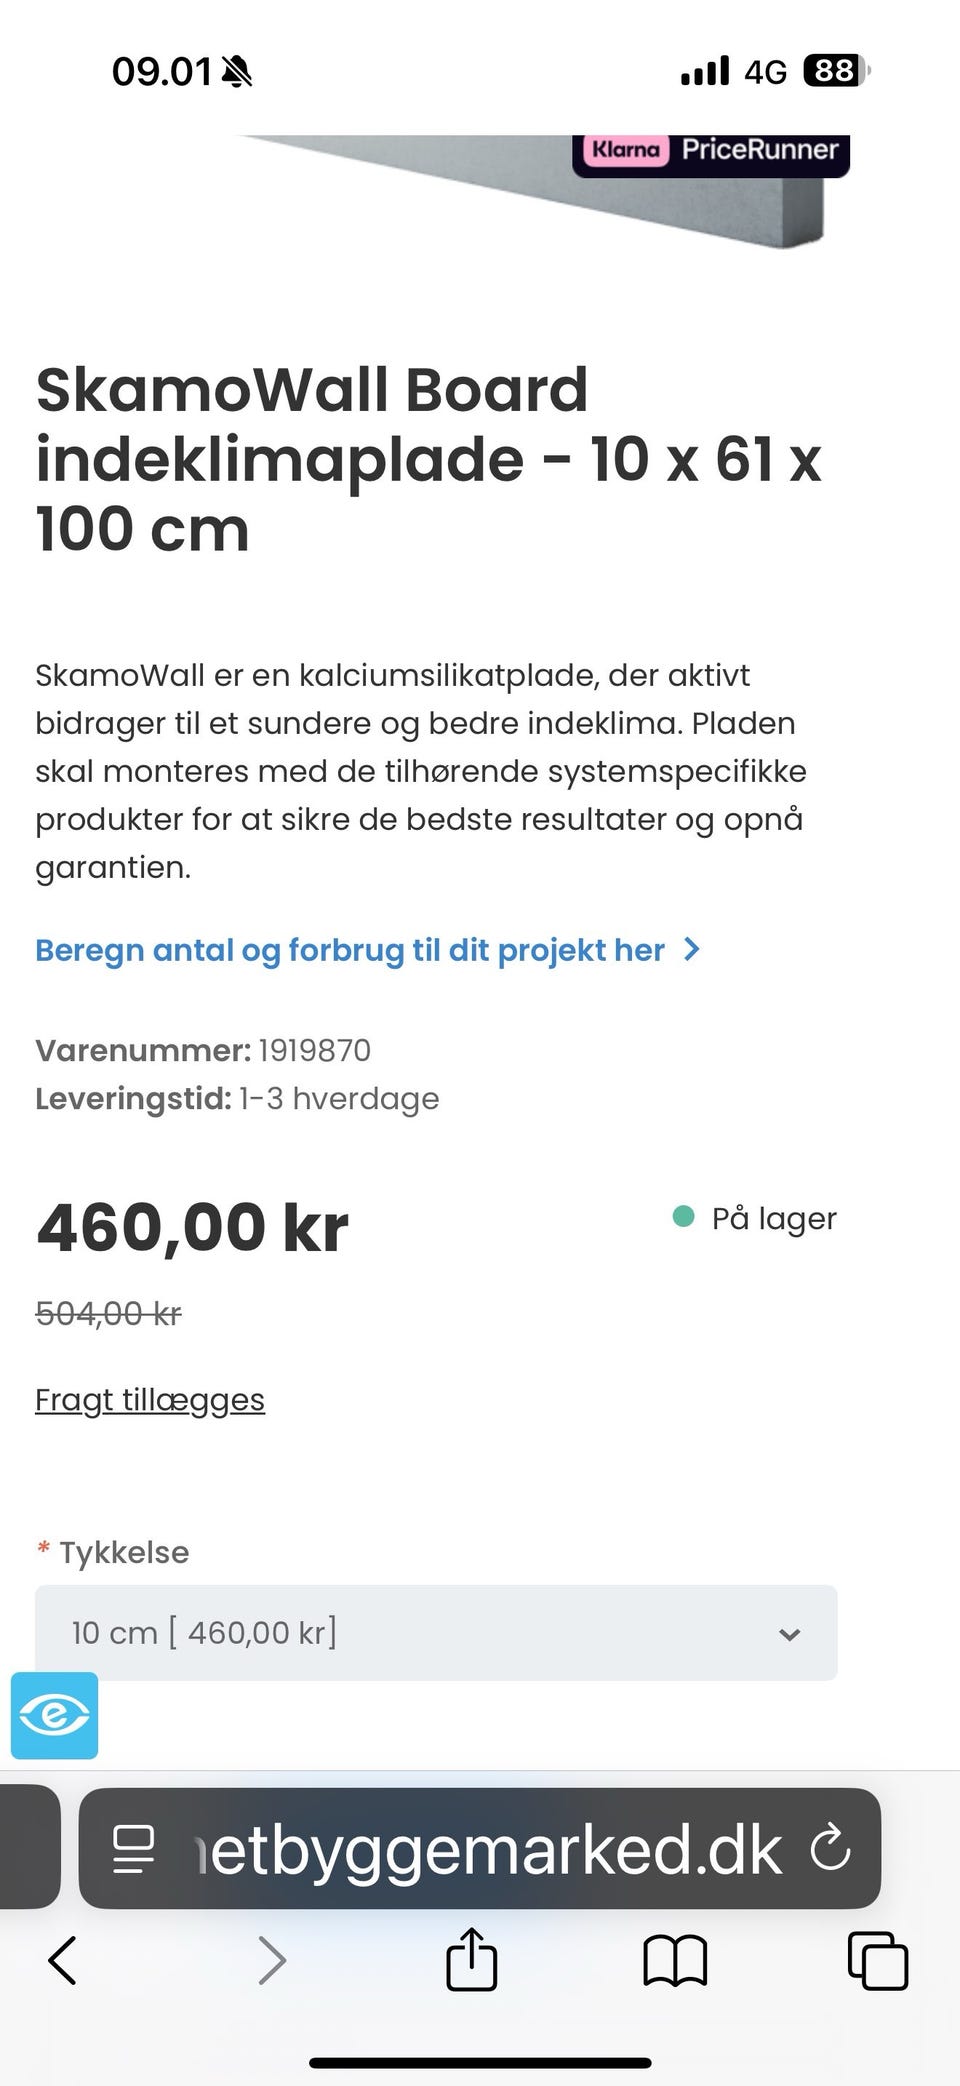
Task: Tap the Safari forward arrow
Action: 272,1960
